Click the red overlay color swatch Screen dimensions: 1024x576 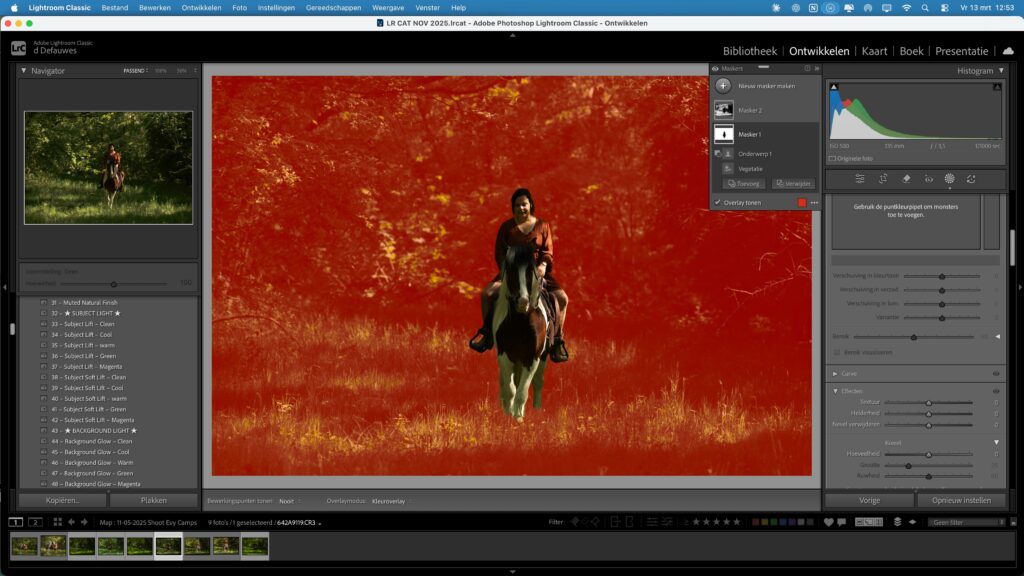tap(801, 202)
